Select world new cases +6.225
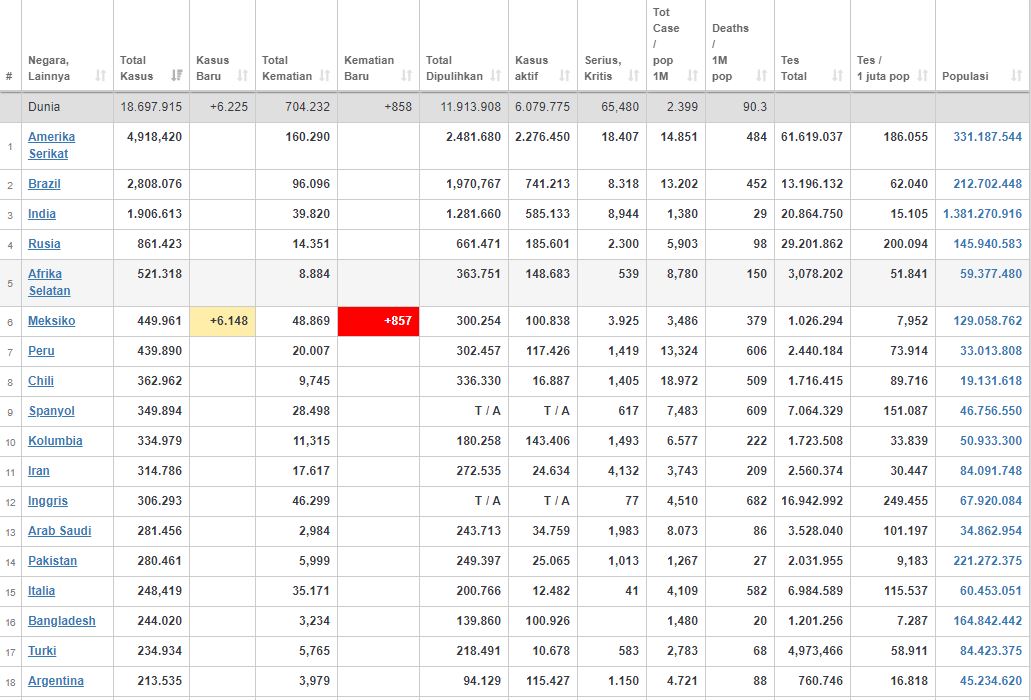The height and width of the screenshot is (700, 1031). [229, 106]
